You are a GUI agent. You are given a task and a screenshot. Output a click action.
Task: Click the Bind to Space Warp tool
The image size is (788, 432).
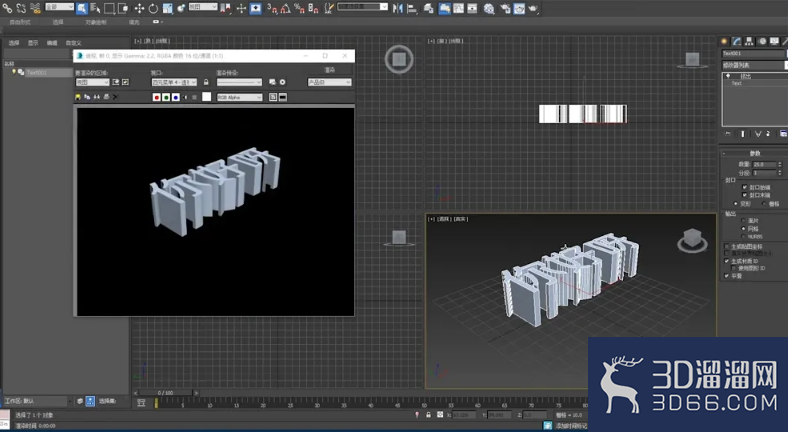[35, 8]
